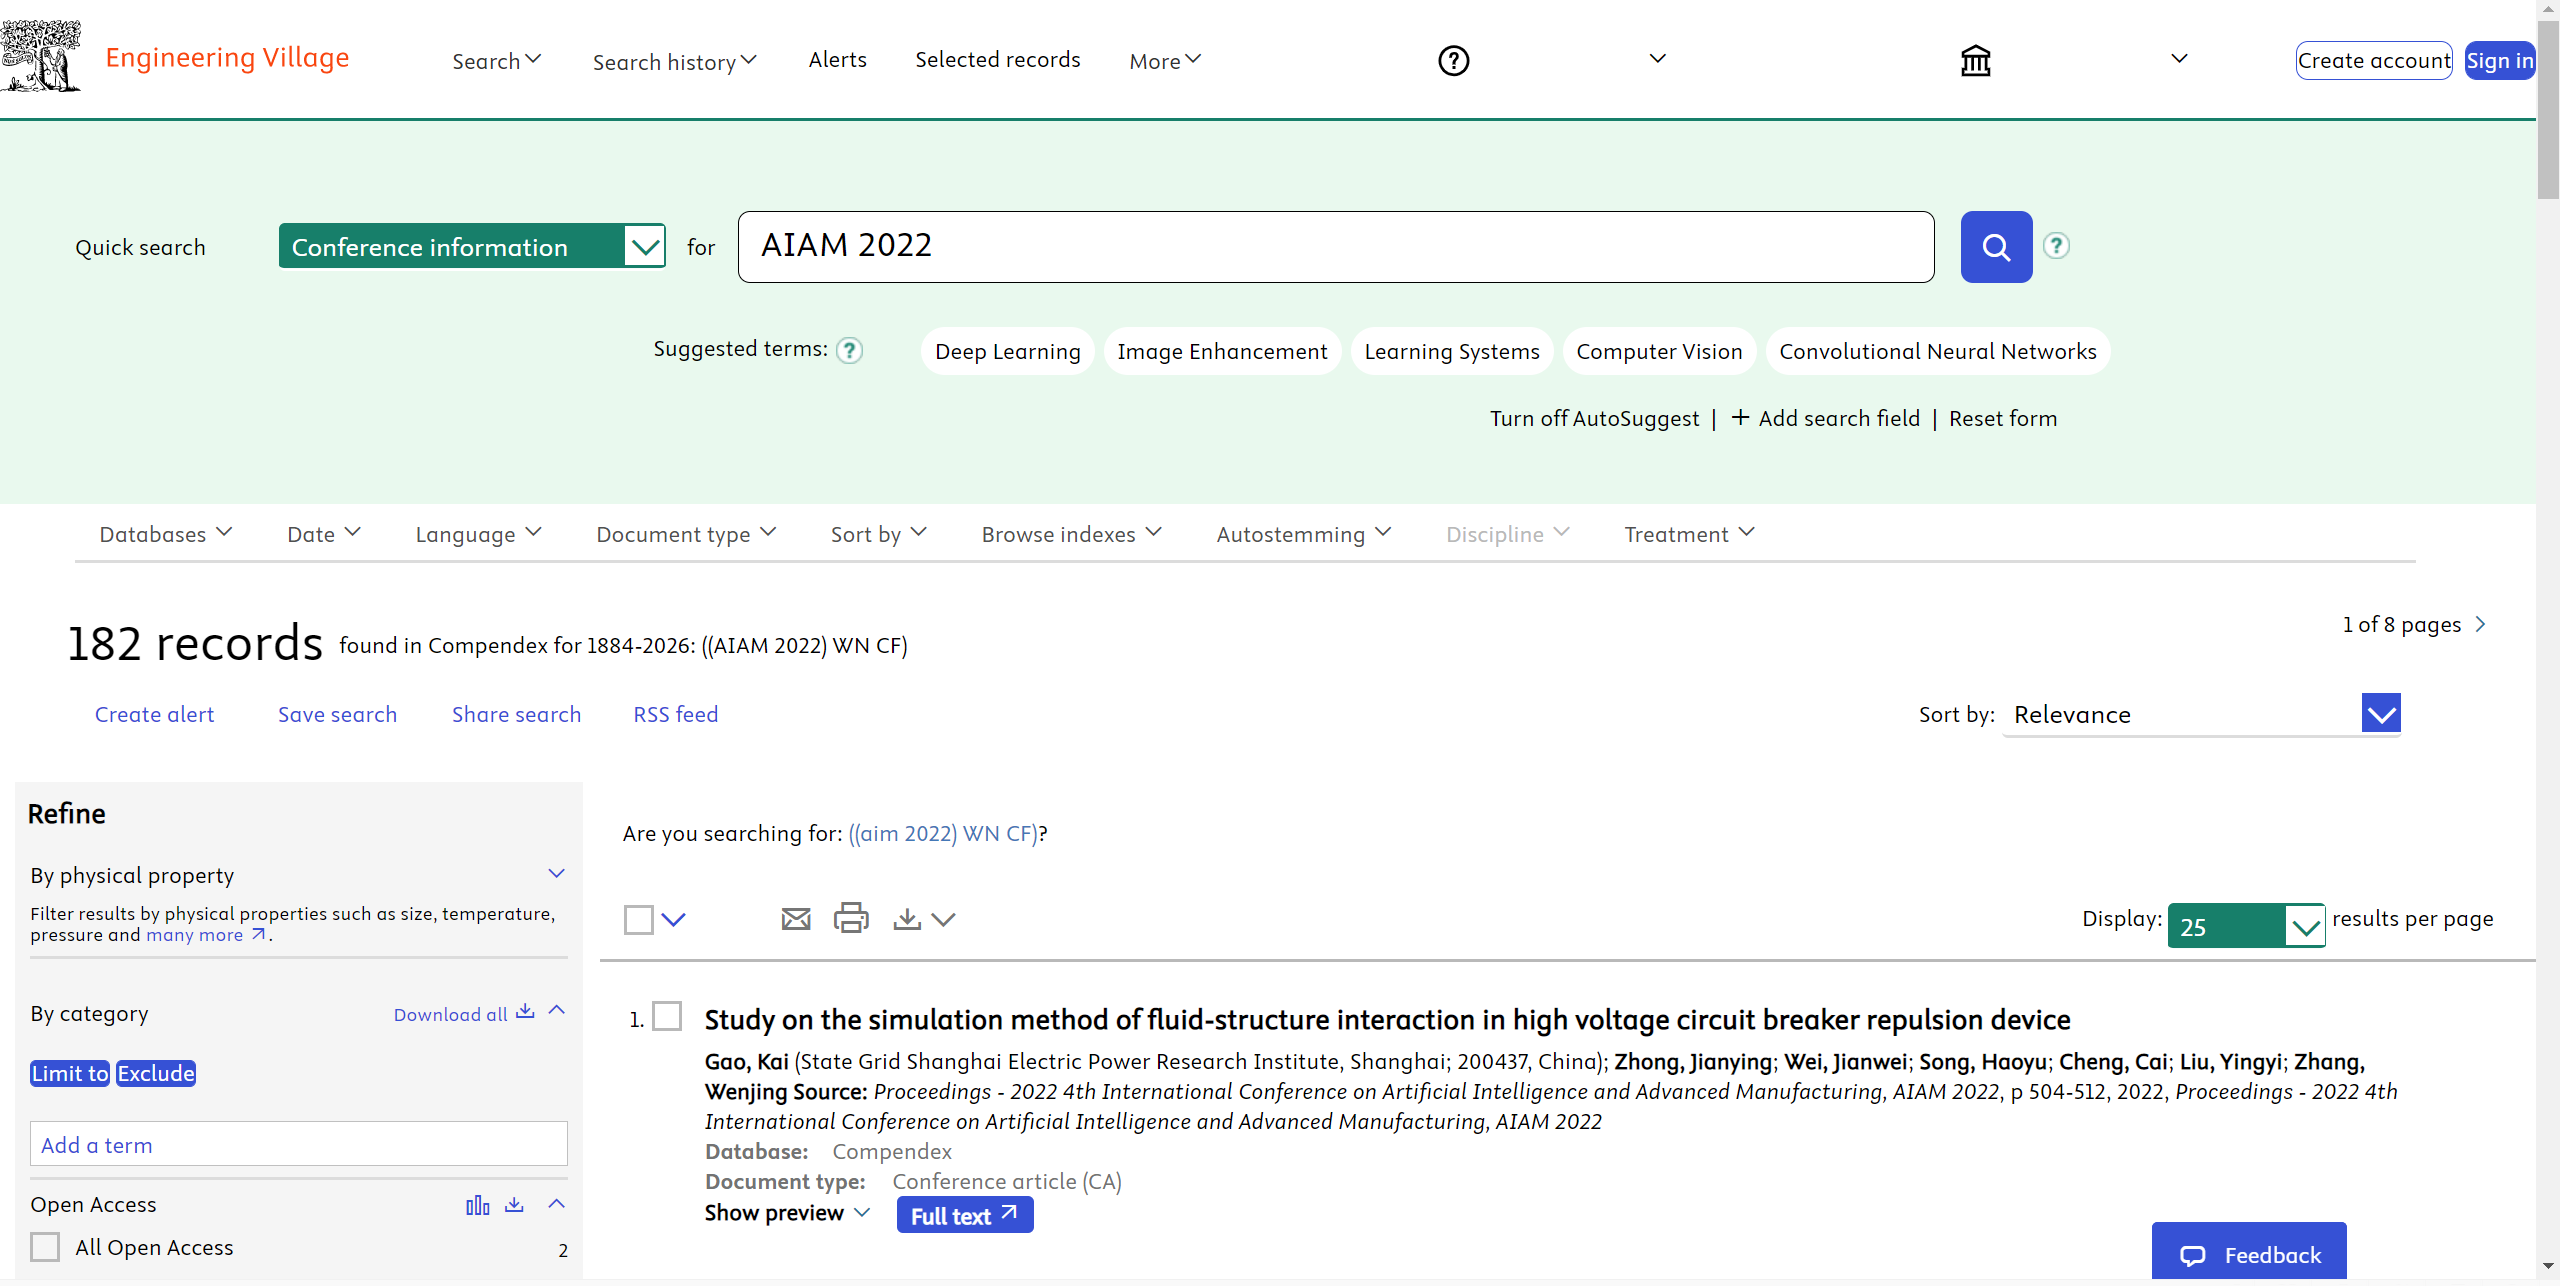The width and height of the screenshot is (2560, 1286).
Task: Click the Add a term input field
Action: click(x=299, y=1144)
